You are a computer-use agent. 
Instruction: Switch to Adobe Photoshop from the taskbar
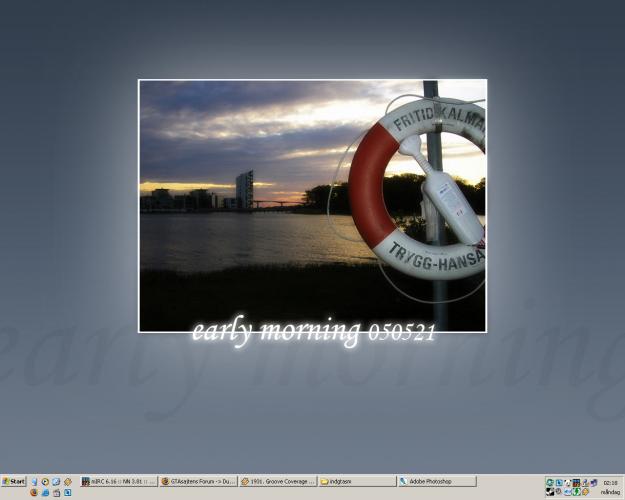(436, 481)
